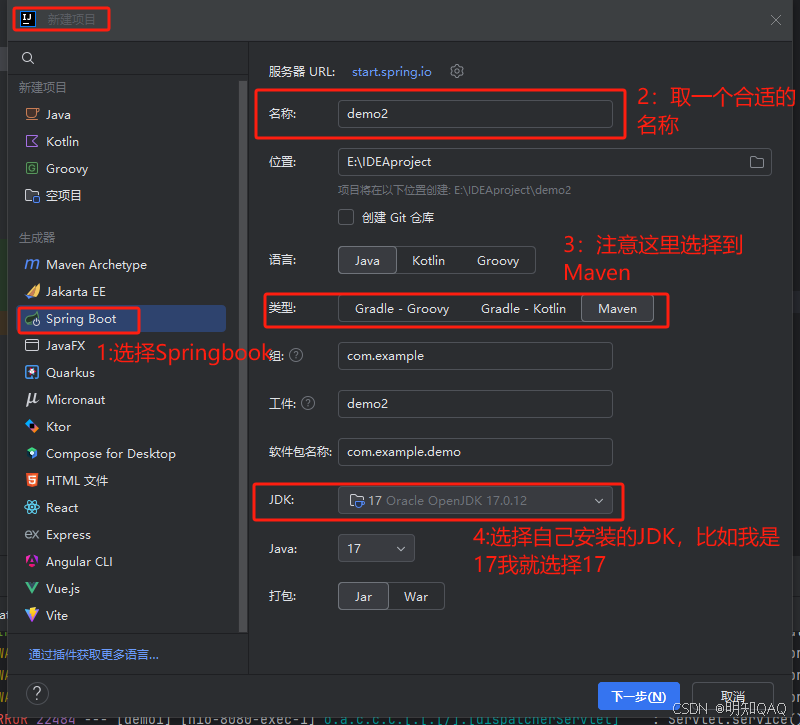This screenshot has height=725, width=800.
Task: Click the 组 field com.example
Action: [475, 356]
